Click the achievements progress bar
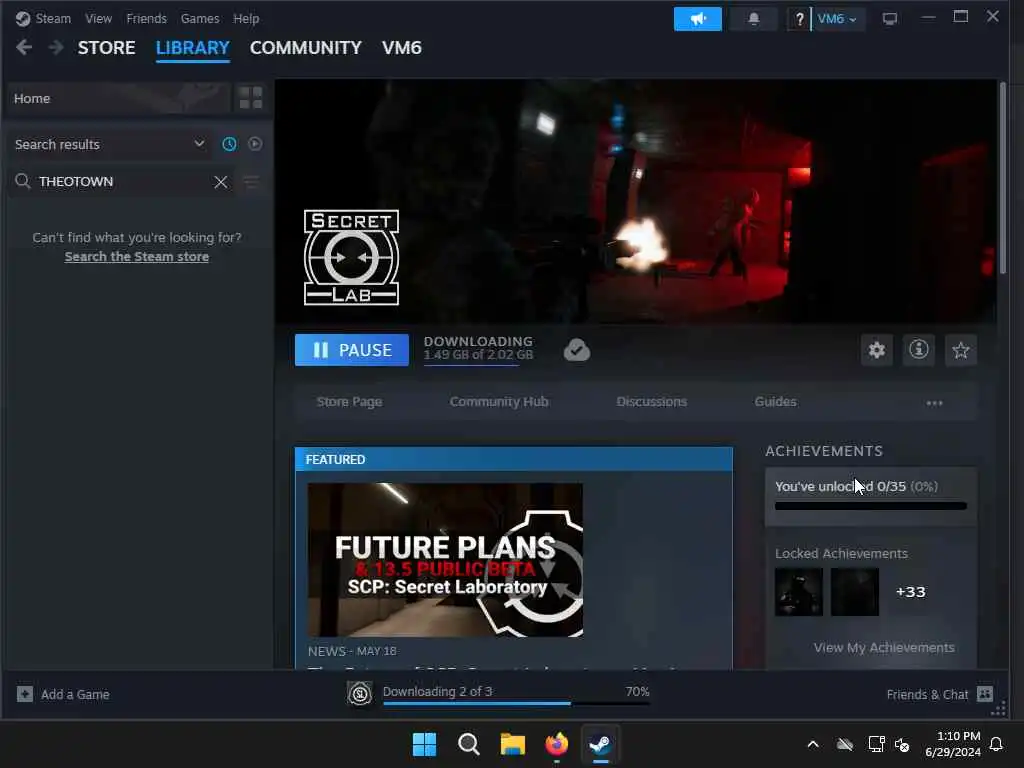This screenshot has height=768, width=1024. coord(871,506)
